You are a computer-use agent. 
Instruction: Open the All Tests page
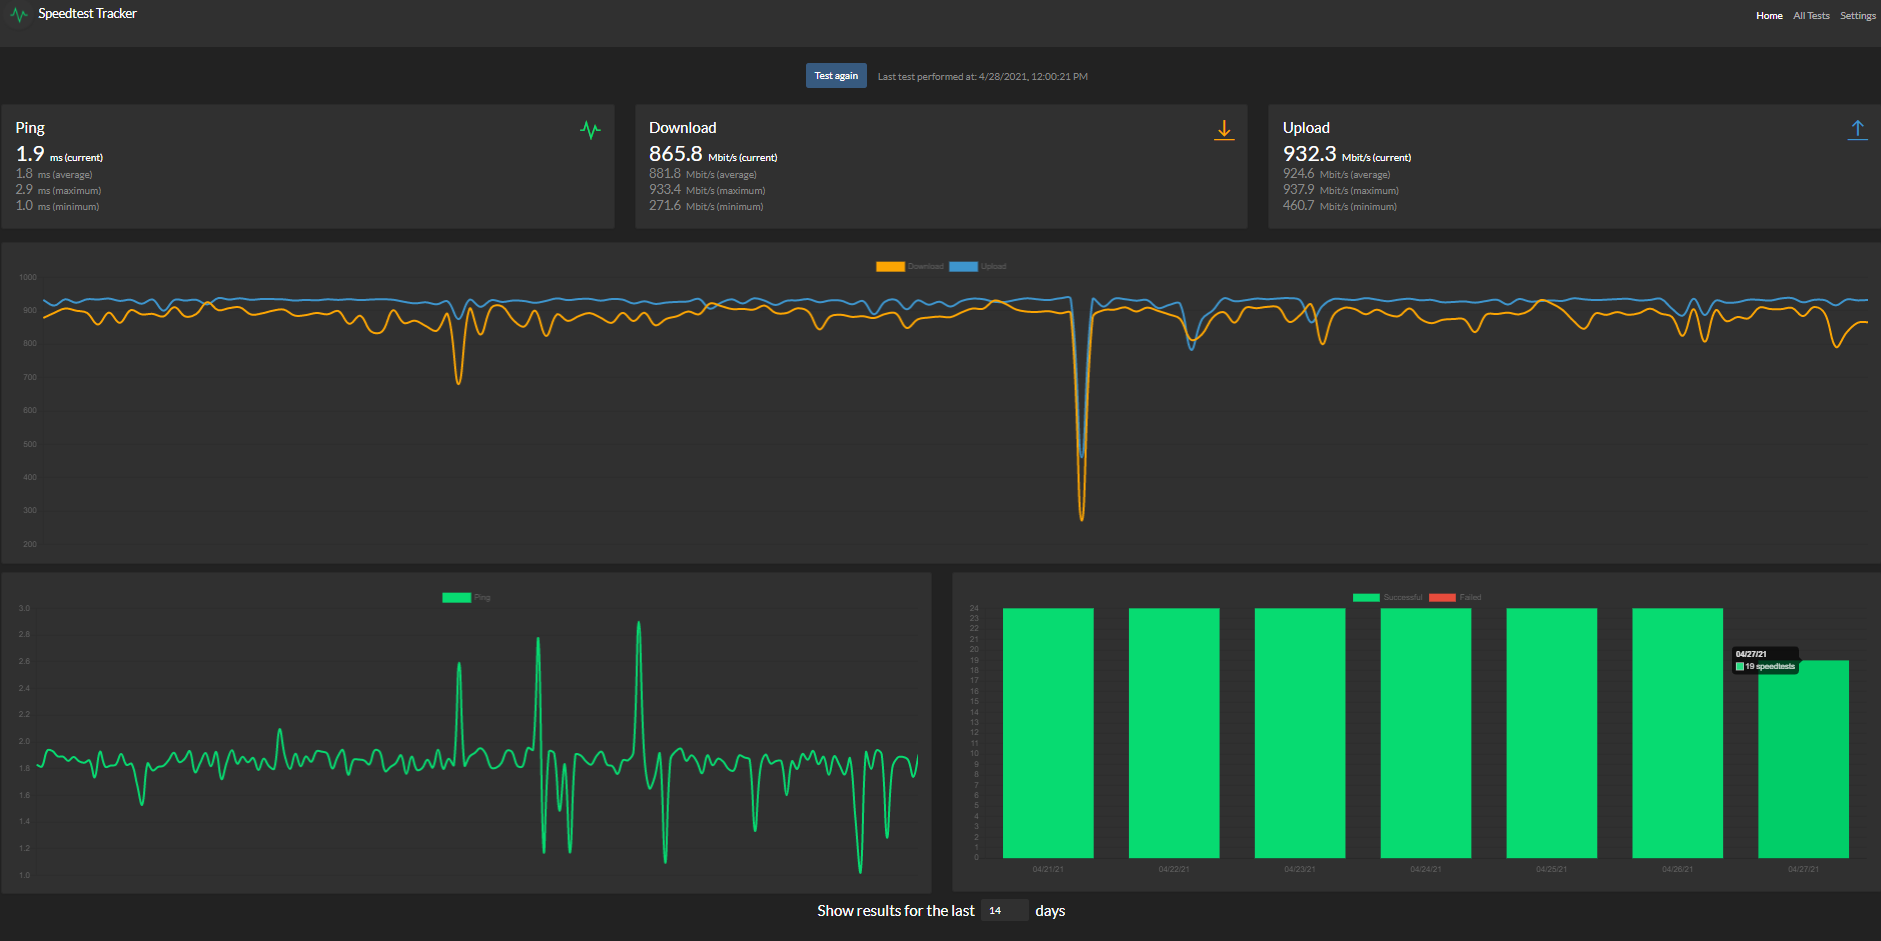(x=1811, y=16)
